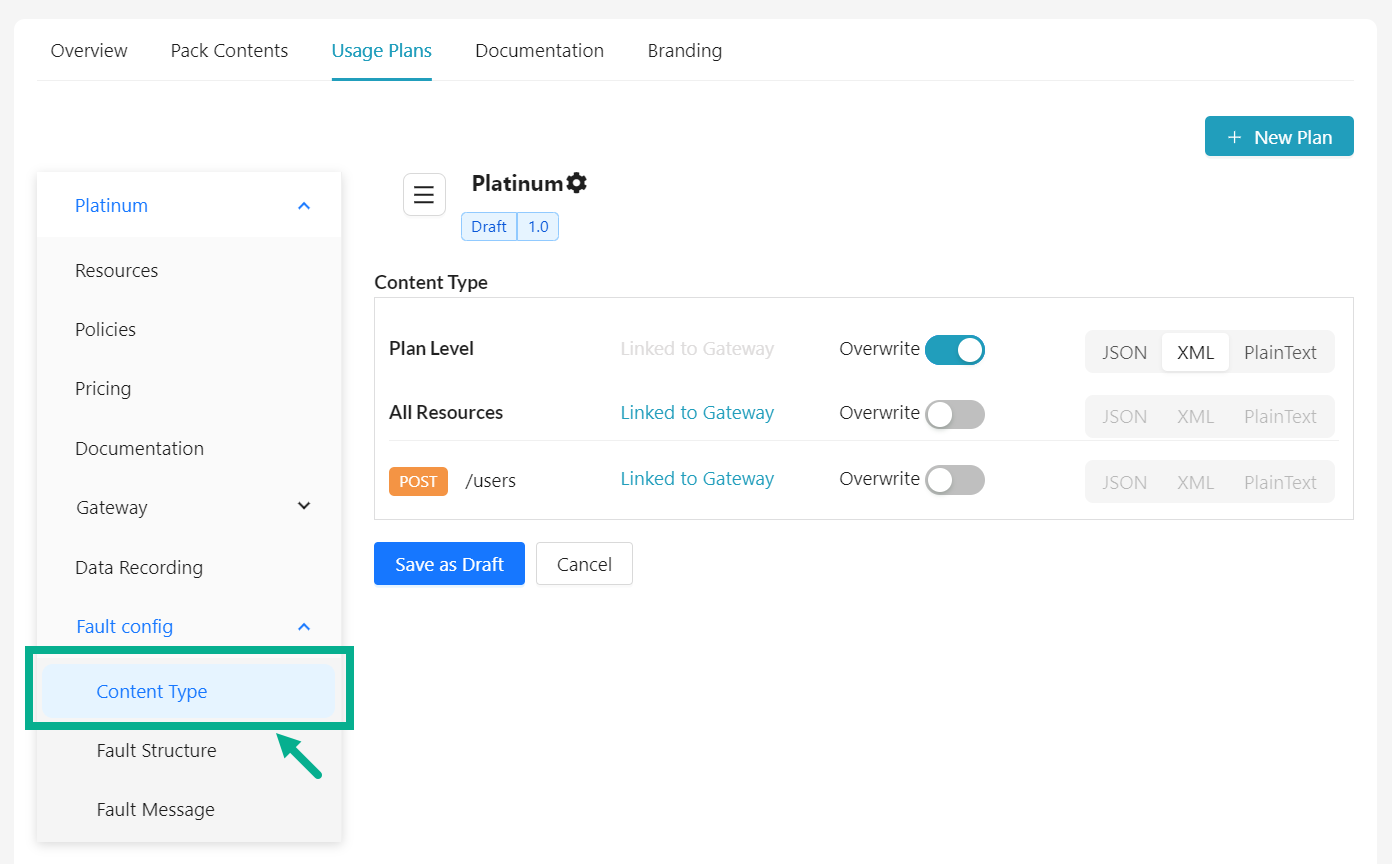Image resolution: width=1392 pixels, height=864 pixels.
Task: Click the Save as Draft button
Action: pos(449,563)
